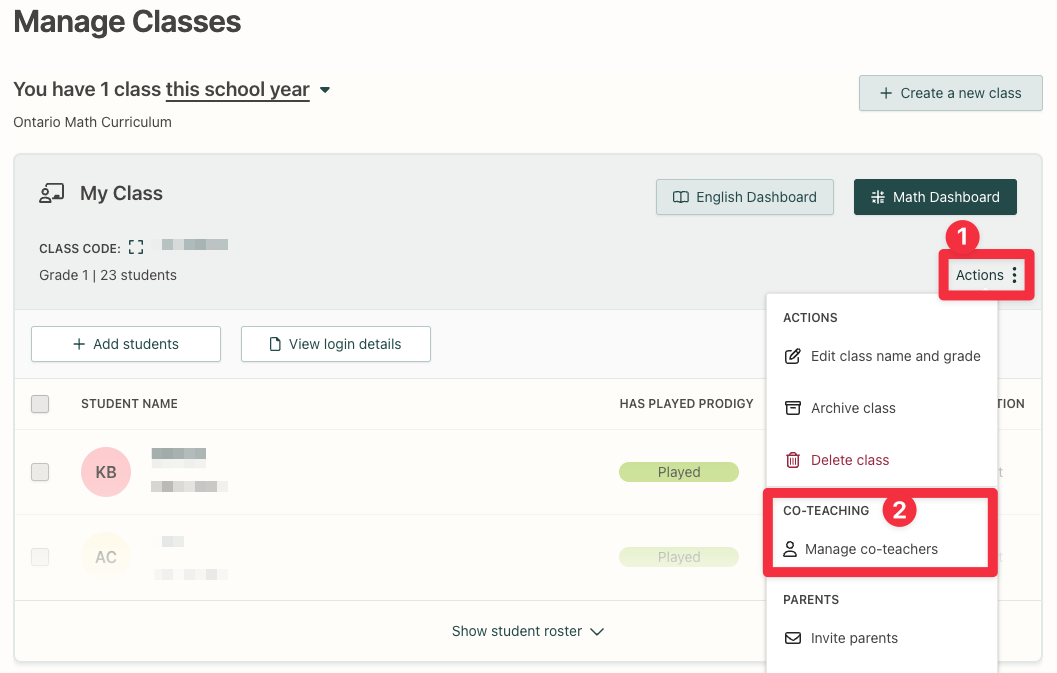Viewport: 1057px width, 673px height.
Task: Click the My Class title
Action: (121, 194)
